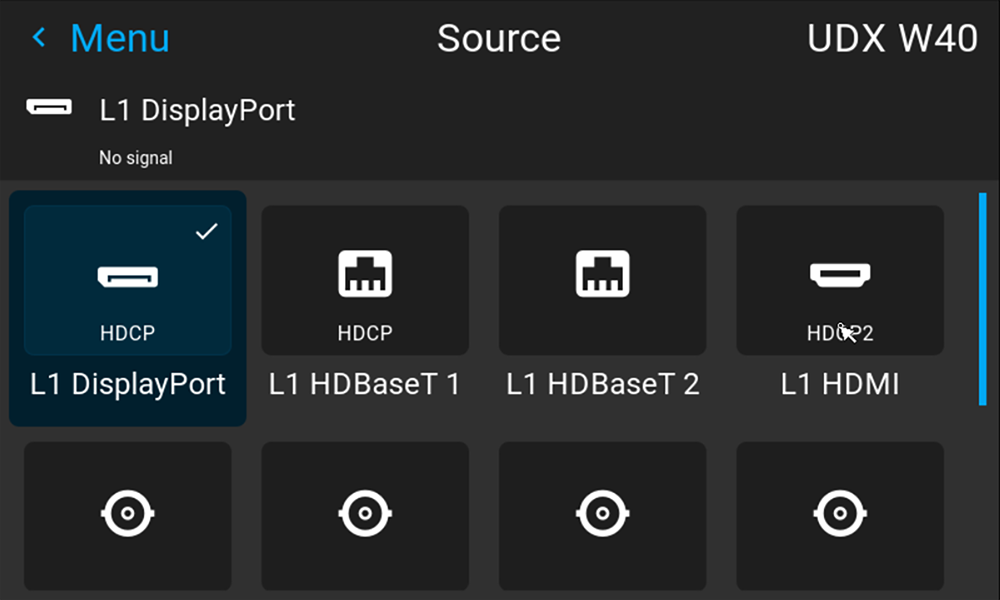Click the No signal status text
This screenshot has height=600, width=1000.
[x=136, y=157]
